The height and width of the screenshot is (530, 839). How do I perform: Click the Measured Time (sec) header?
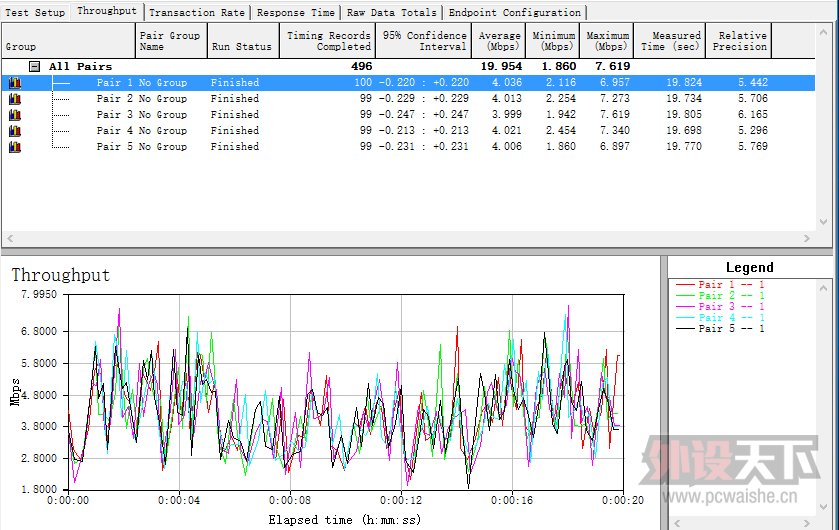click(x=670, y=41)
